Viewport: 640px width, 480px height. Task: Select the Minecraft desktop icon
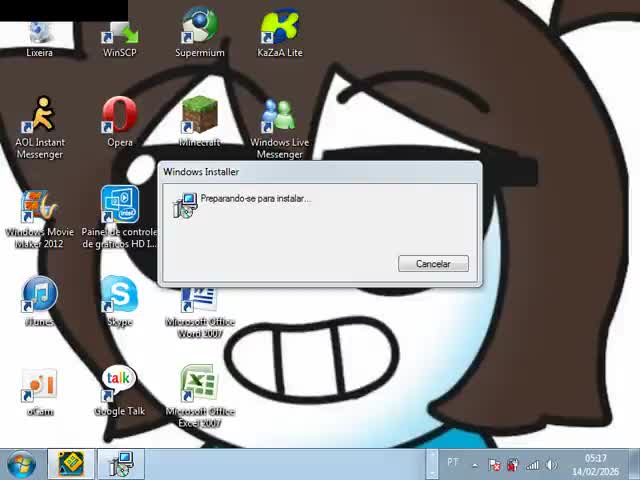[x=200, y=116]
